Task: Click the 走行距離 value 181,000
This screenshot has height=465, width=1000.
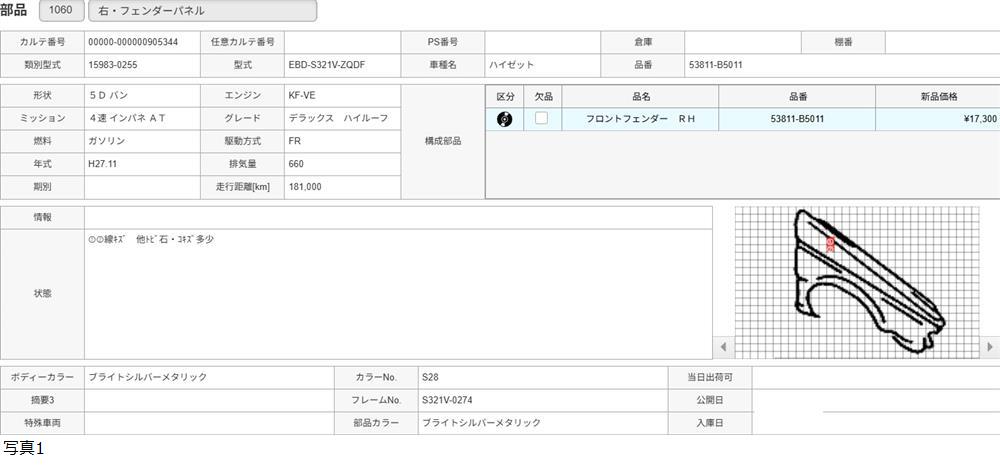Action: click(x=341, y=187)
